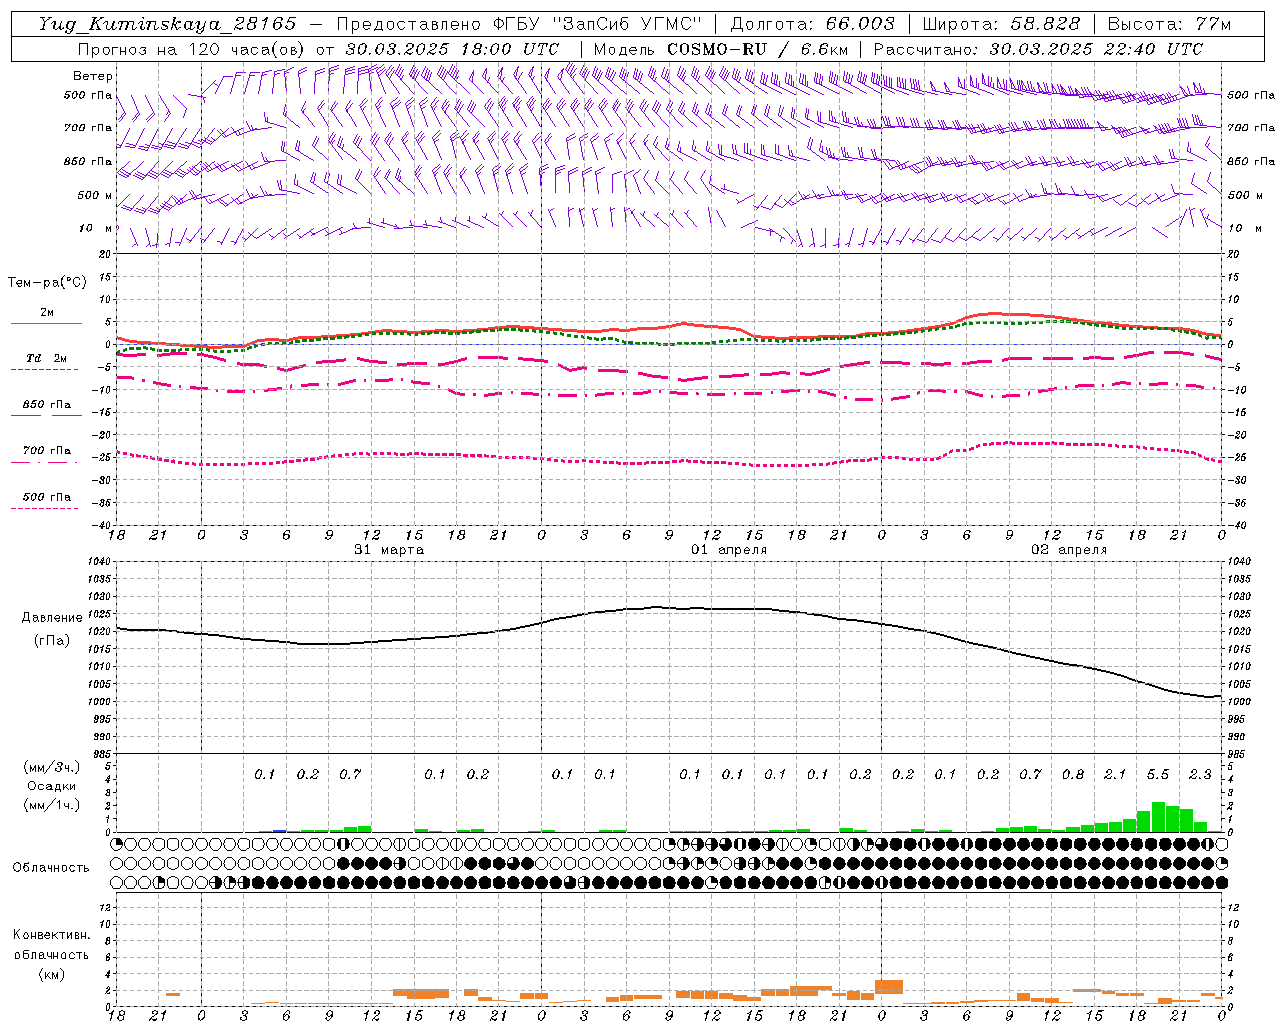Click the 'Облачность' cloud cover label
The image size is (1280, 1024).
point(51,868)
